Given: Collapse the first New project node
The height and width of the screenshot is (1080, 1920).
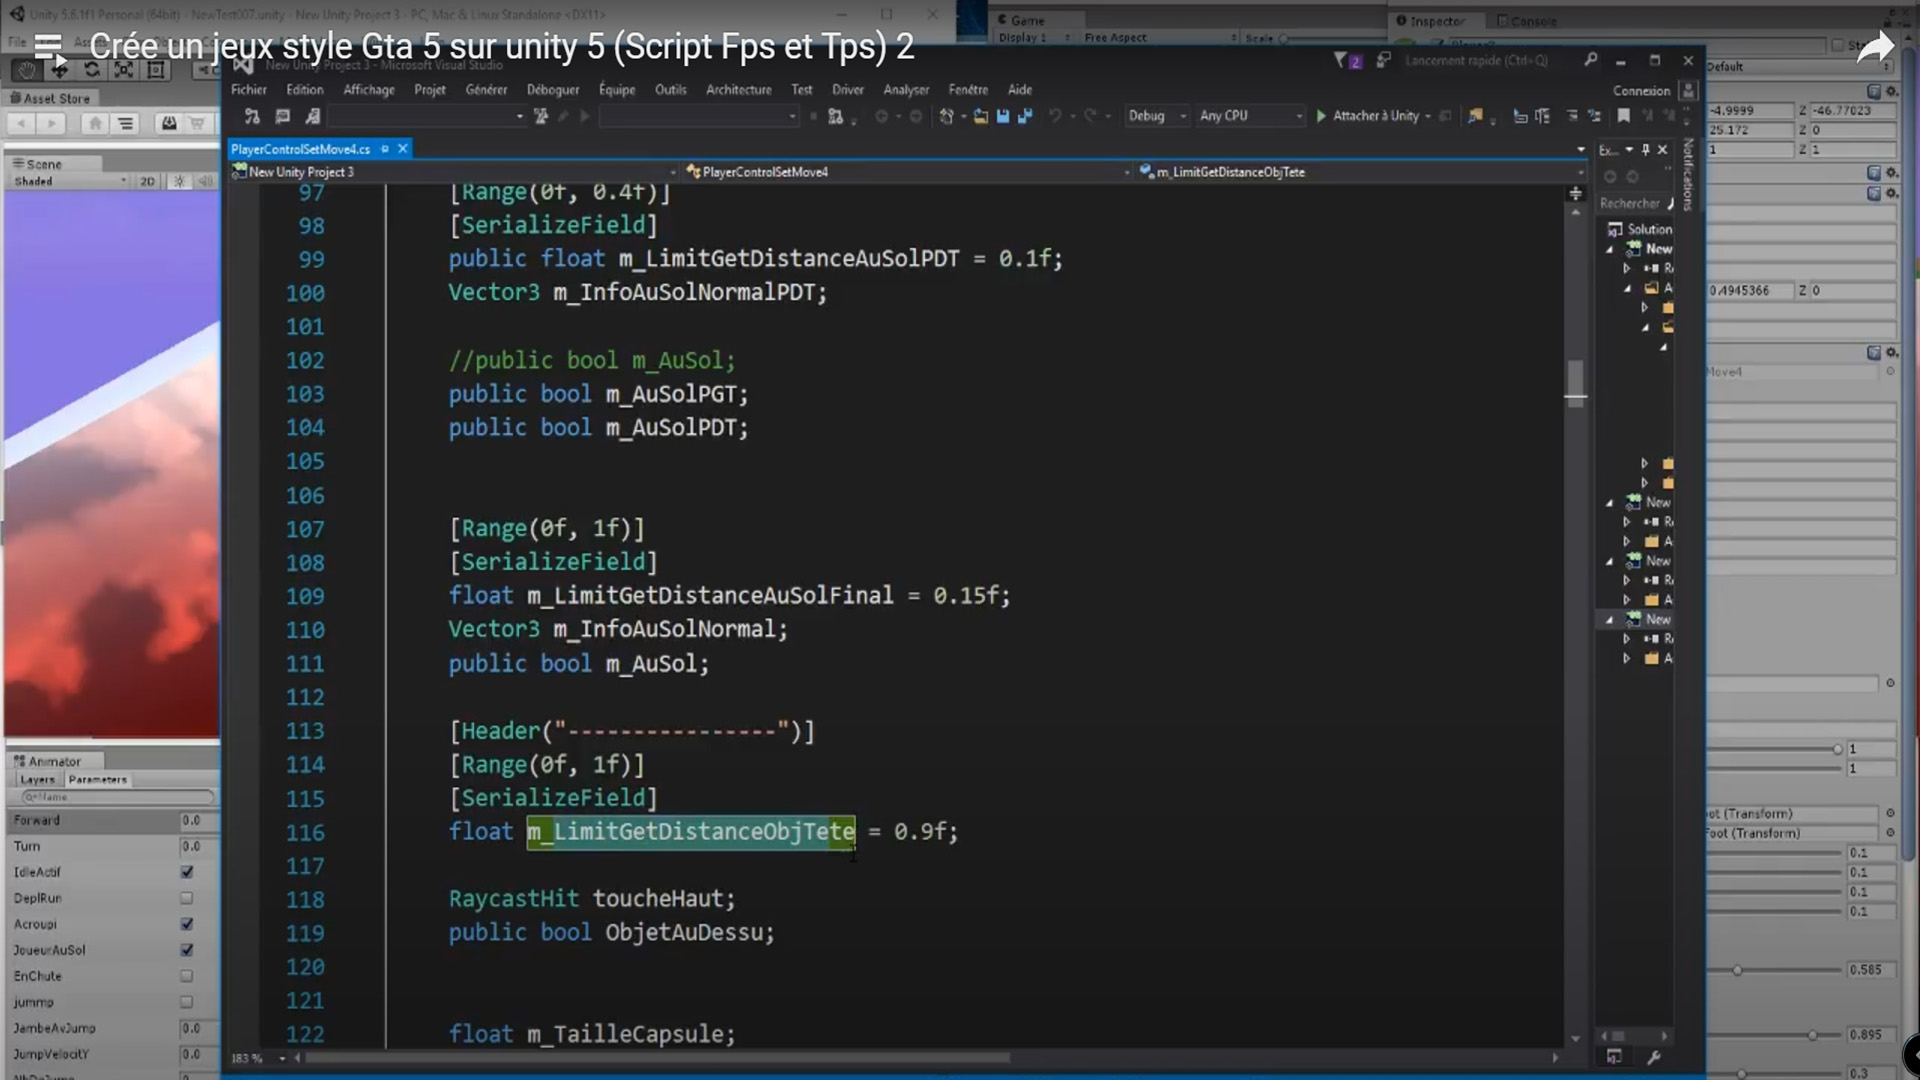Looking at the screenshot, I should [x=1610, y=249].
